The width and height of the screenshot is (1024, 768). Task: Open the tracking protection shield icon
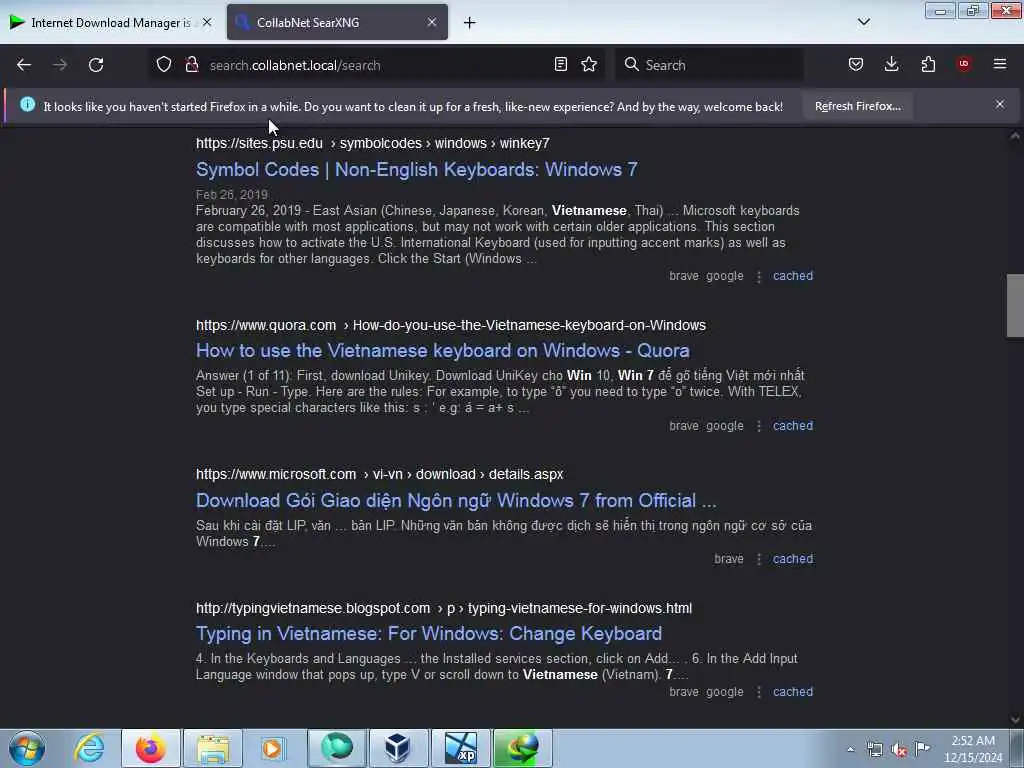pos(164,65)
